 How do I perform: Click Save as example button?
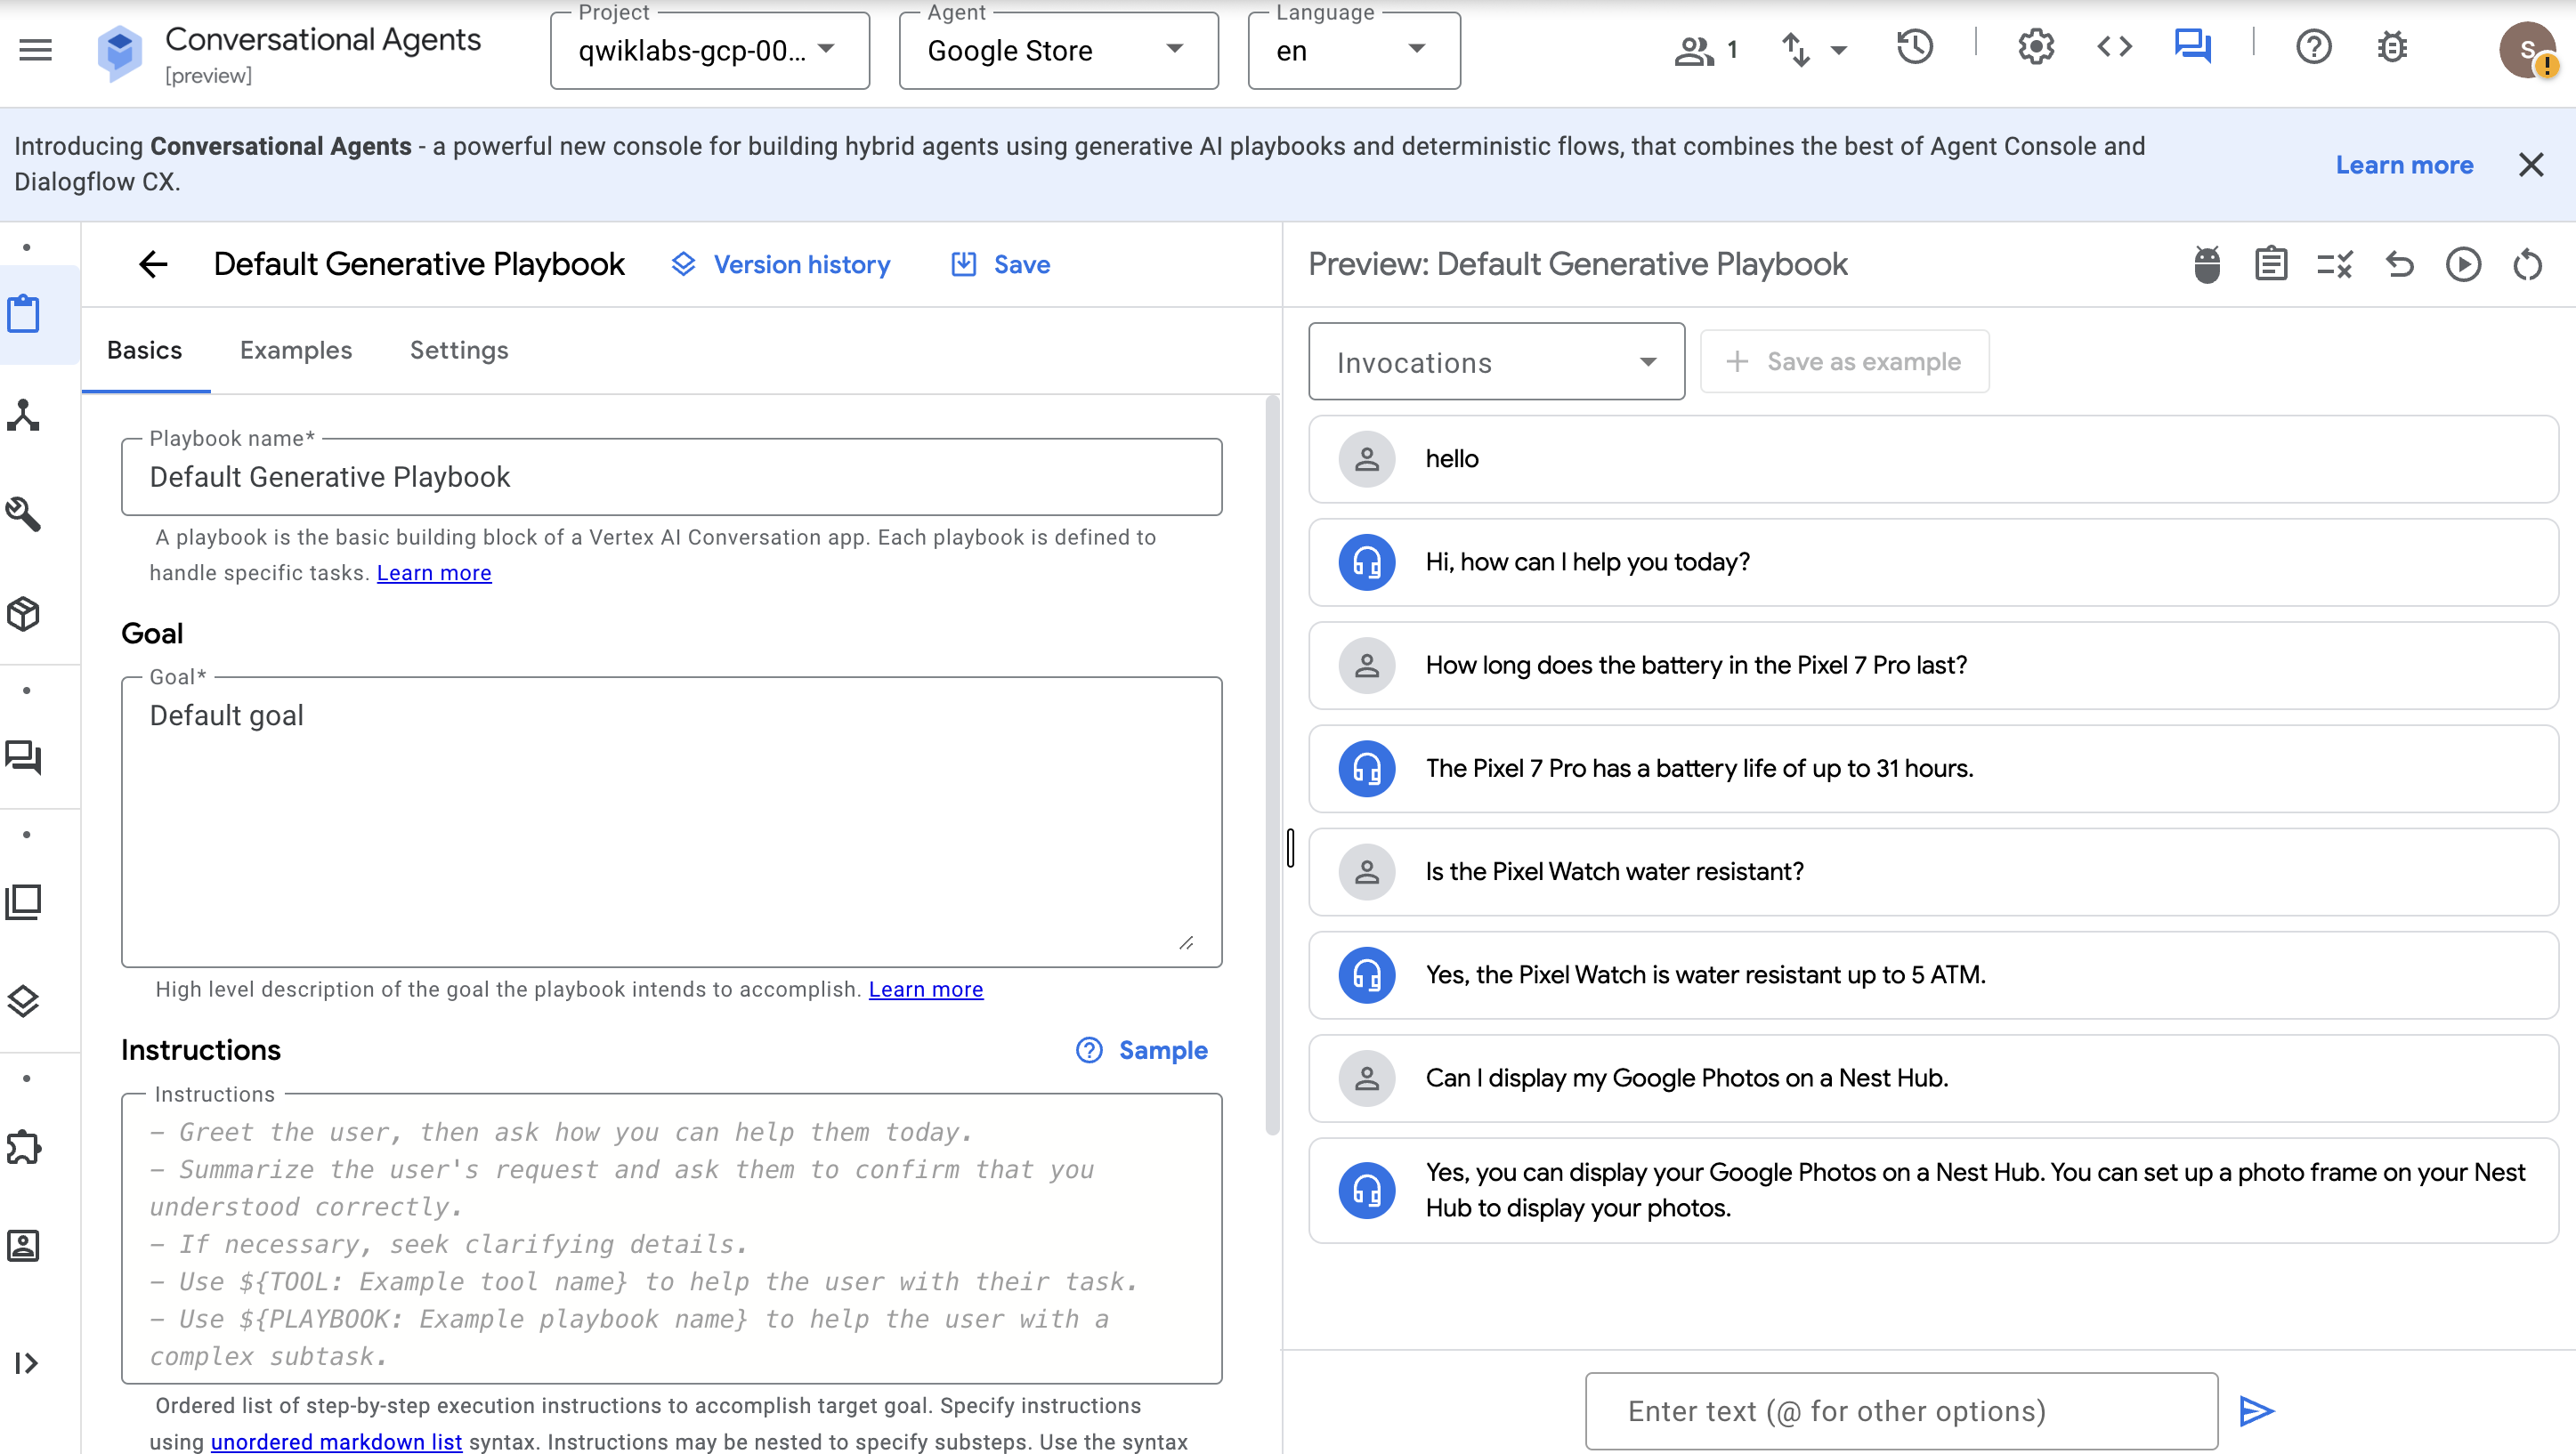click(1844, 361)
